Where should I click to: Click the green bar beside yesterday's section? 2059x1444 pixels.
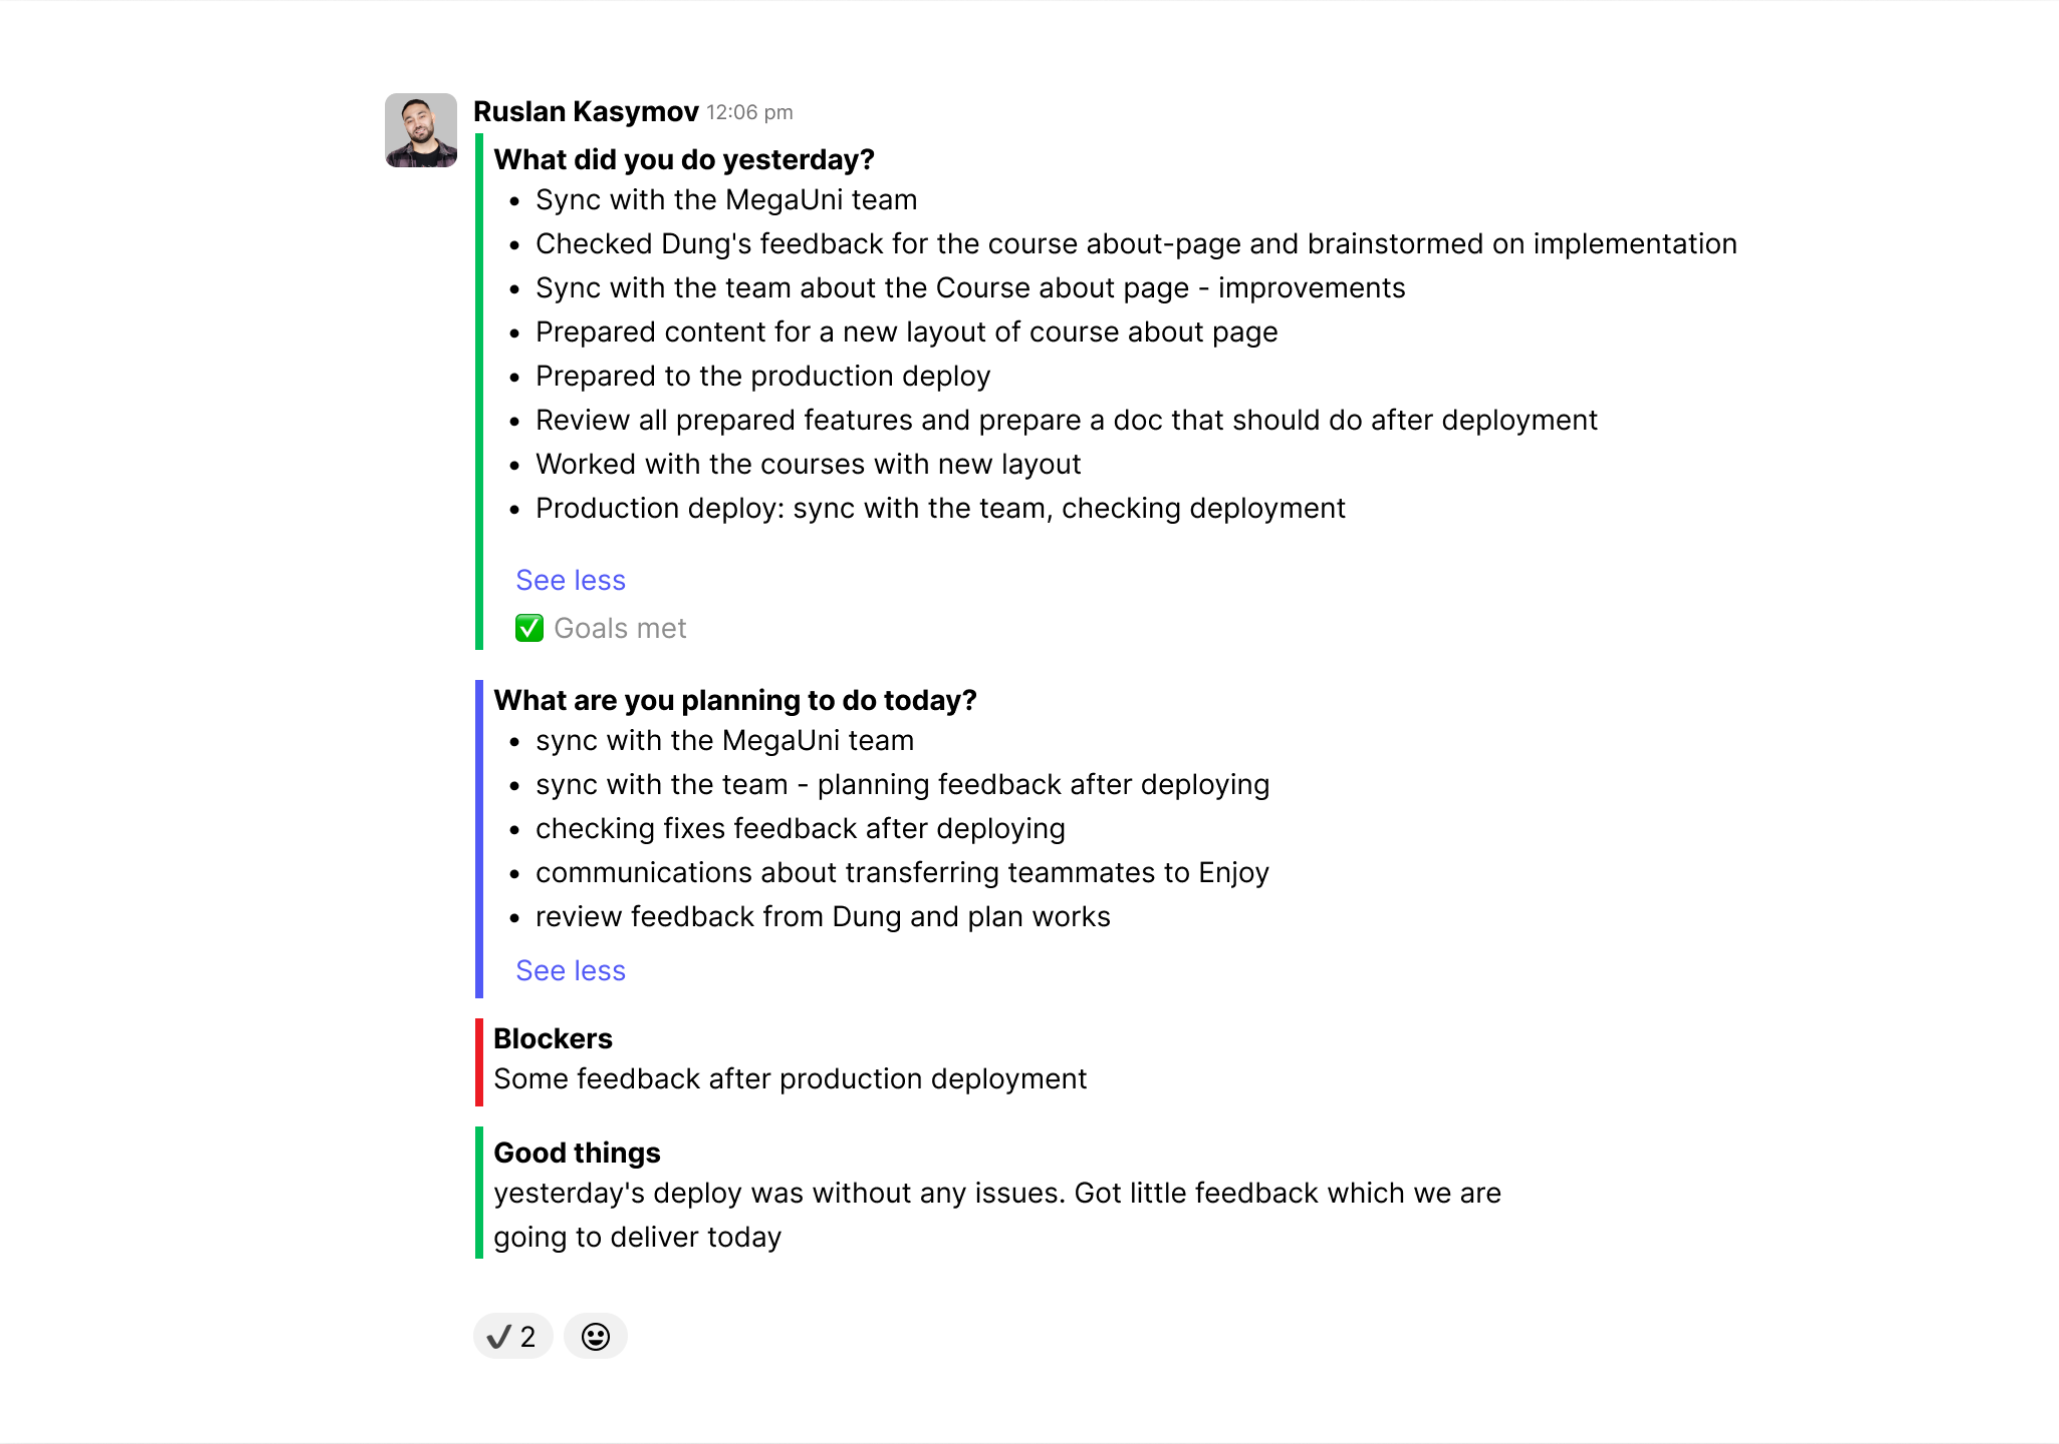(479, 391)
